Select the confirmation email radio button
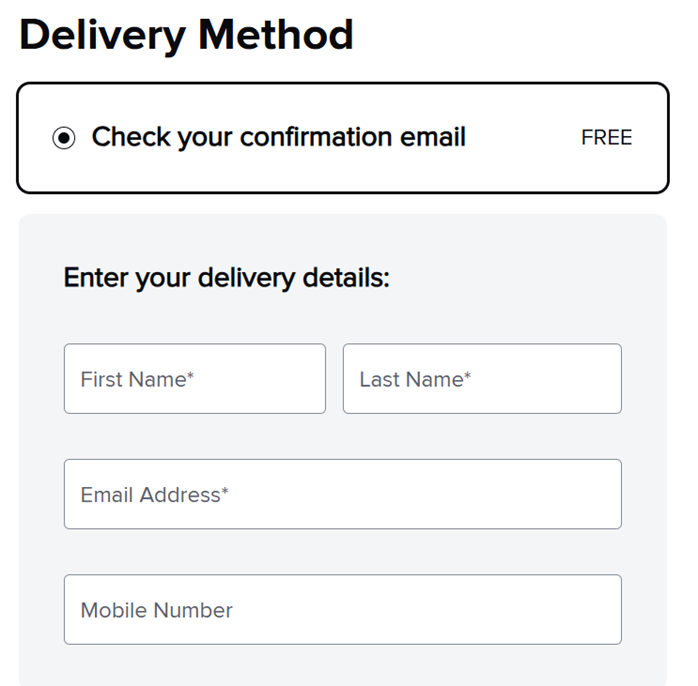 tap(64, 138)
